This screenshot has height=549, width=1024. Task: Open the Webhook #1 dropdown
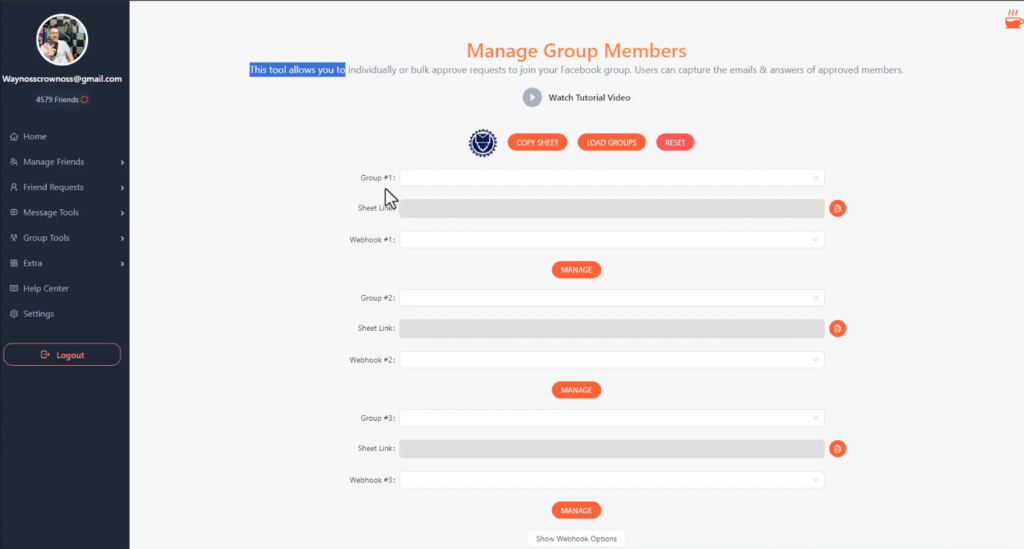pos(612,240)
